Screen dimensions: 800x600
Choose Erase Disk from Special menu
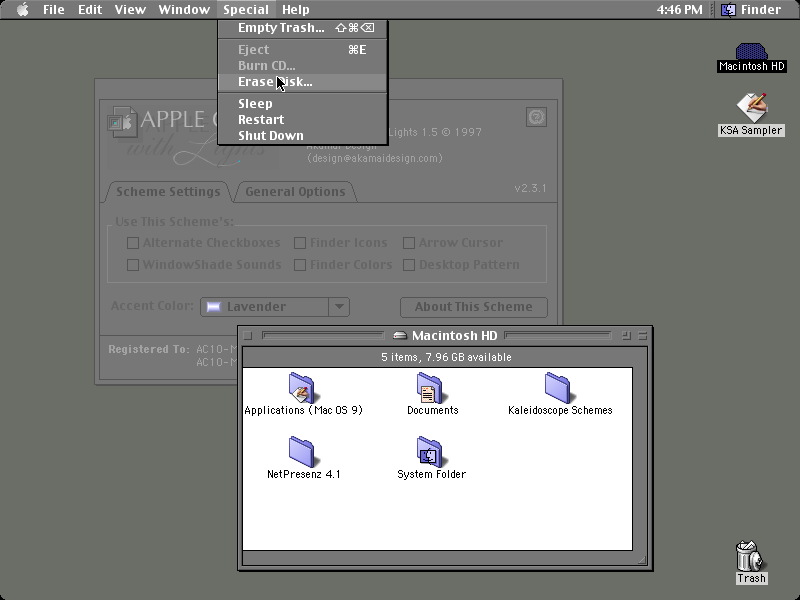click(303, 82)
